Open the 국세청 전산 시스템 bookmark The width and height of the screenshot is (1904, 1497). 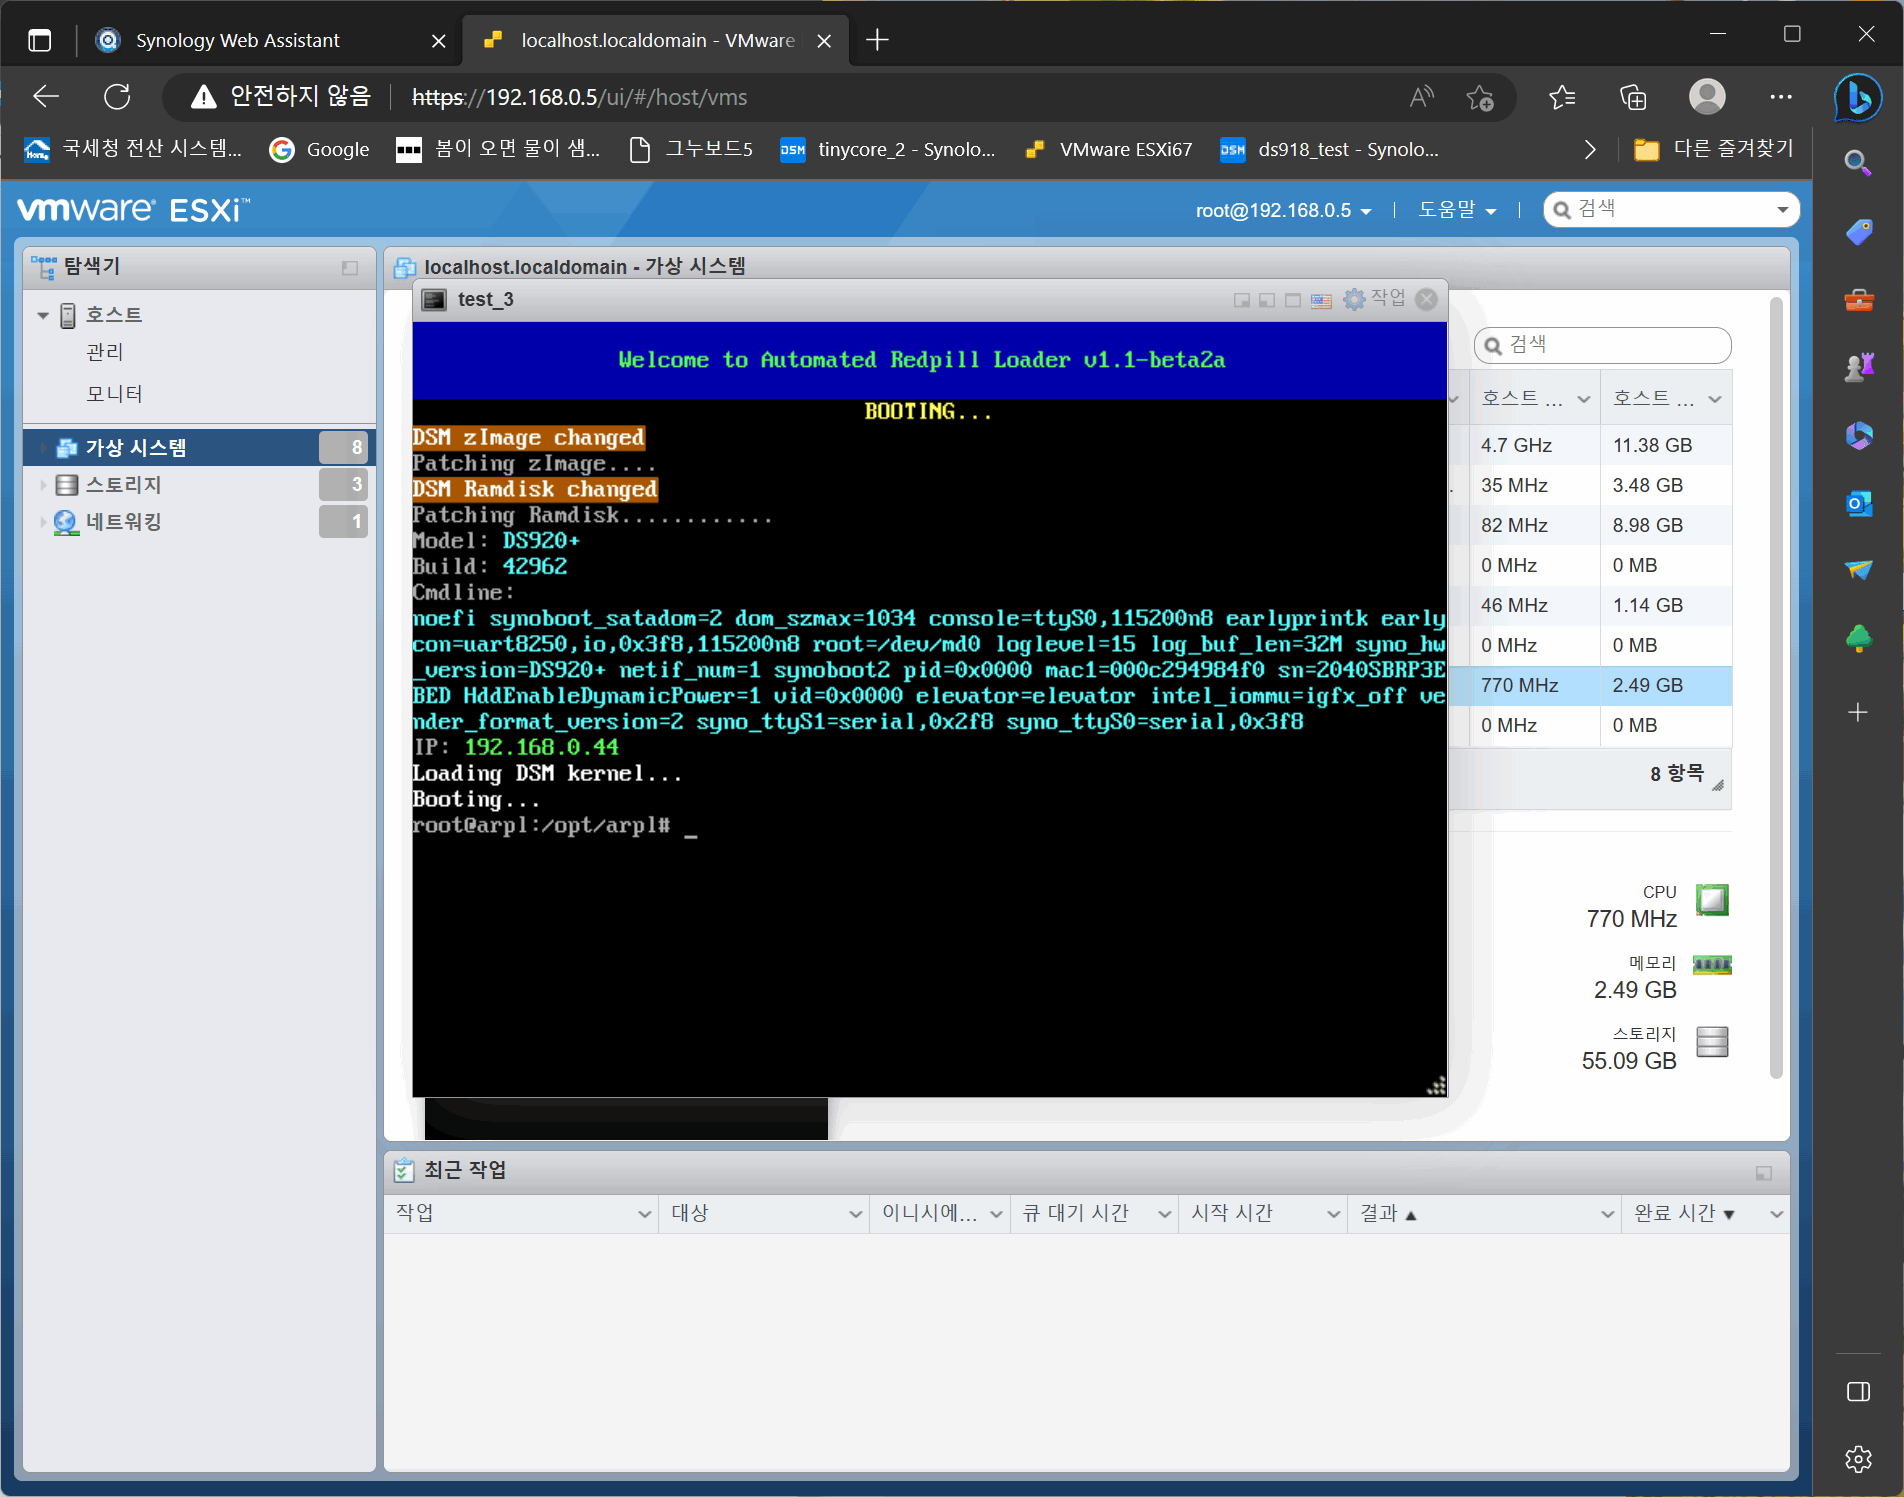click(x=134, y=150)
